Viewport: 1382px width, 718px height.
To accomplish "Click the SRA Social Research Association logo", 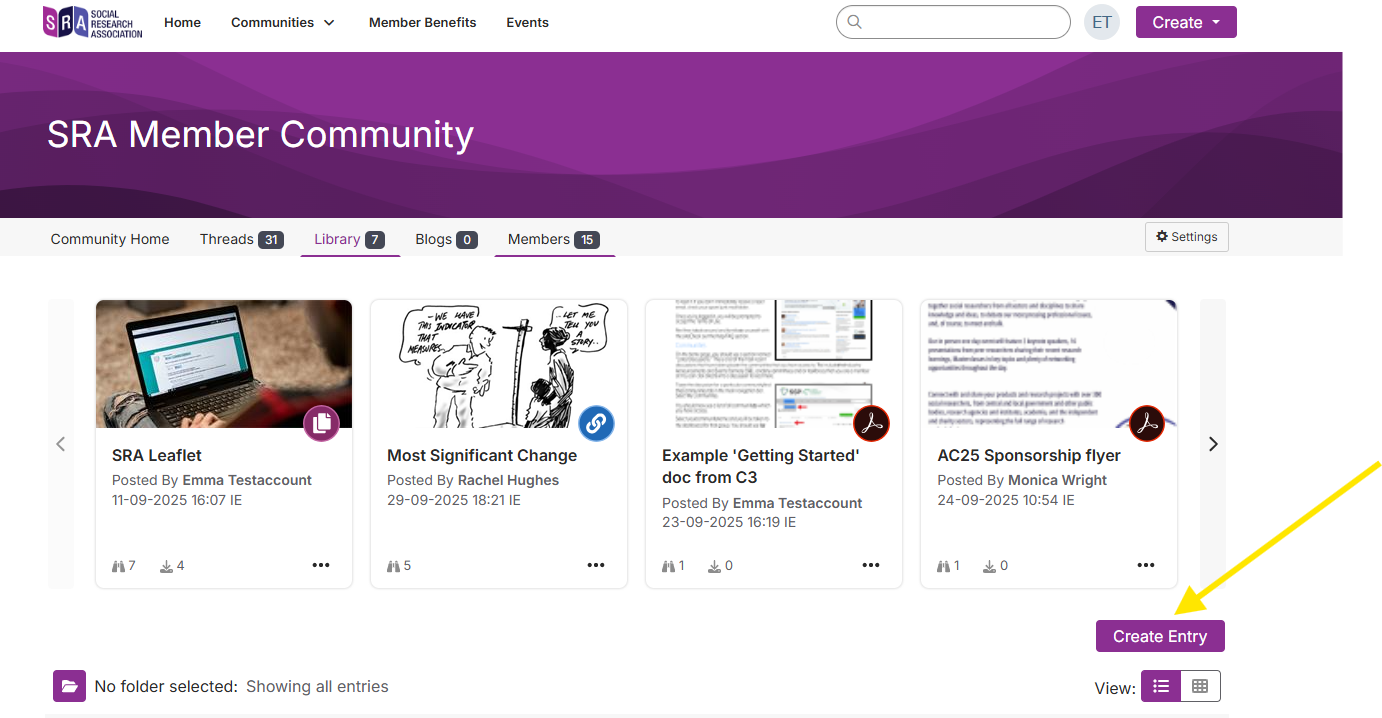I will (x=93, y=22).
